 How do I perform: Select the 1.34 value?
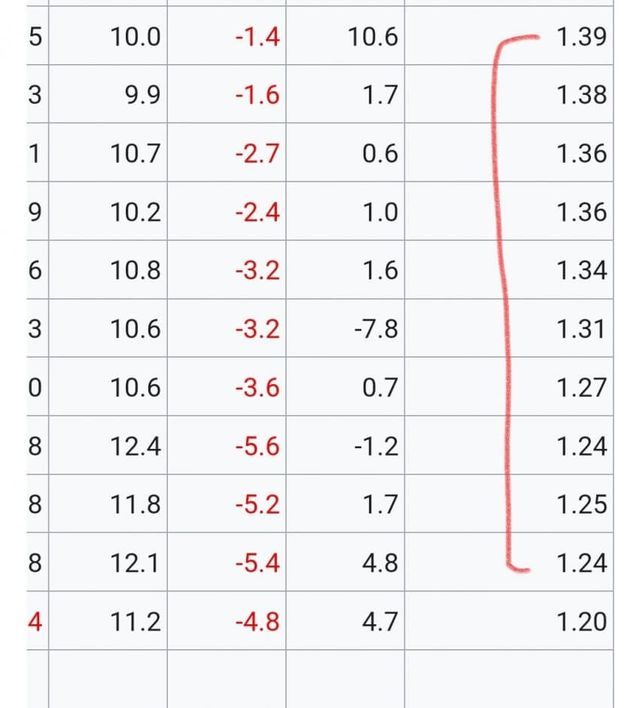581,271
